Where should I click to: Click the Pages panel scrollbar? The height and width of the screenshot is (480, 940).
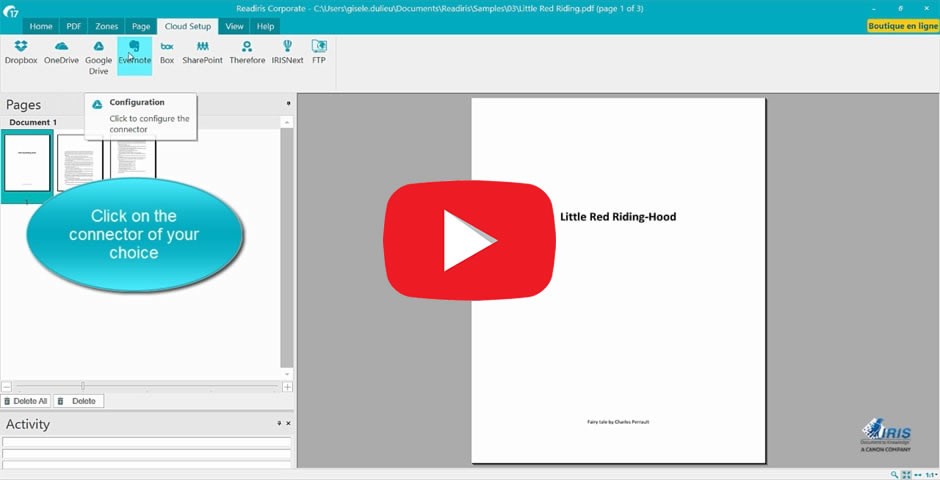coord(287,247)
